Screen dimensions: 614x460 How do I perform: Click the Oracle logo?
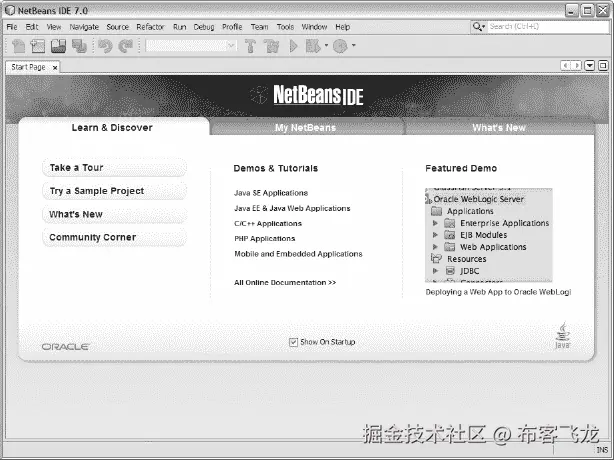tap(65, 347)
